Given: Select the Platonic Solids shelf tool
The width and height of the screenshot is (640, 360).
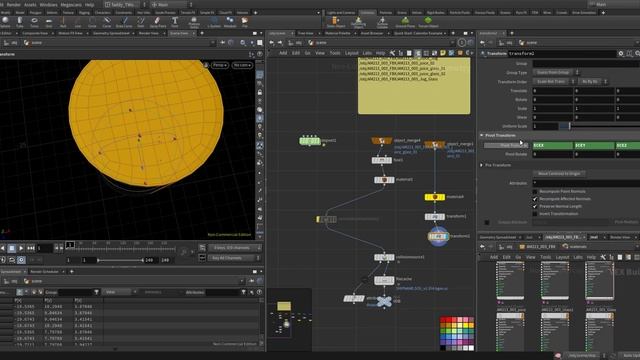Looking at the screenshot, I should pyautogui.click(x=194, y=22).
